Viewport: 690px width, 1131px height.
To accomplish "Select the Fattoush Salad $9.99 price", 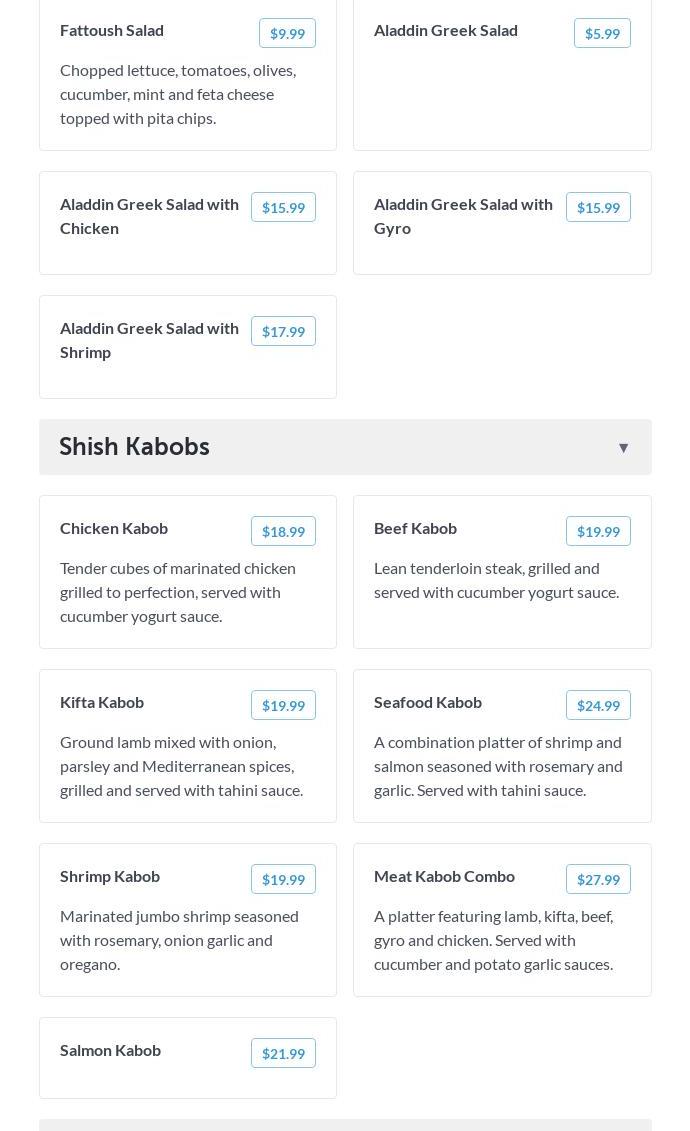I will [x=287, y=34].
